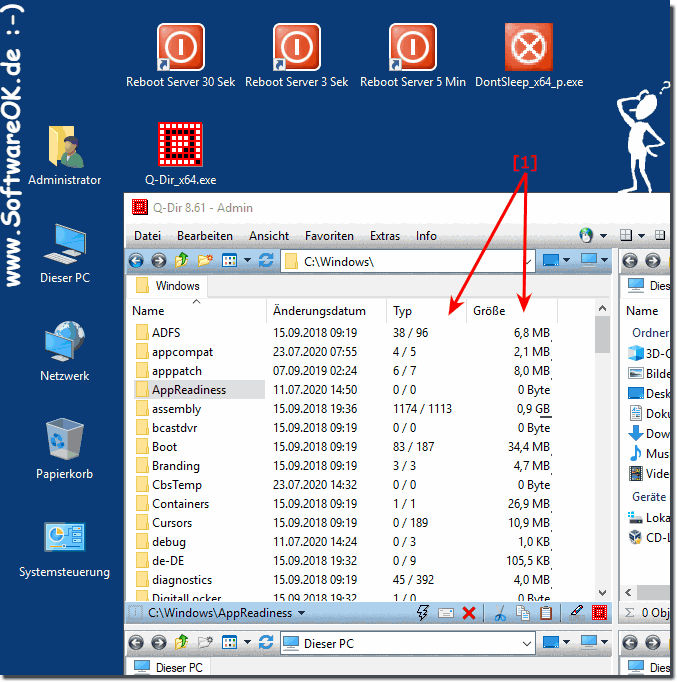Open the view options dropdown in lower-left pane
The height and width of the screenshot is (682, 677).
click(247, 642)
